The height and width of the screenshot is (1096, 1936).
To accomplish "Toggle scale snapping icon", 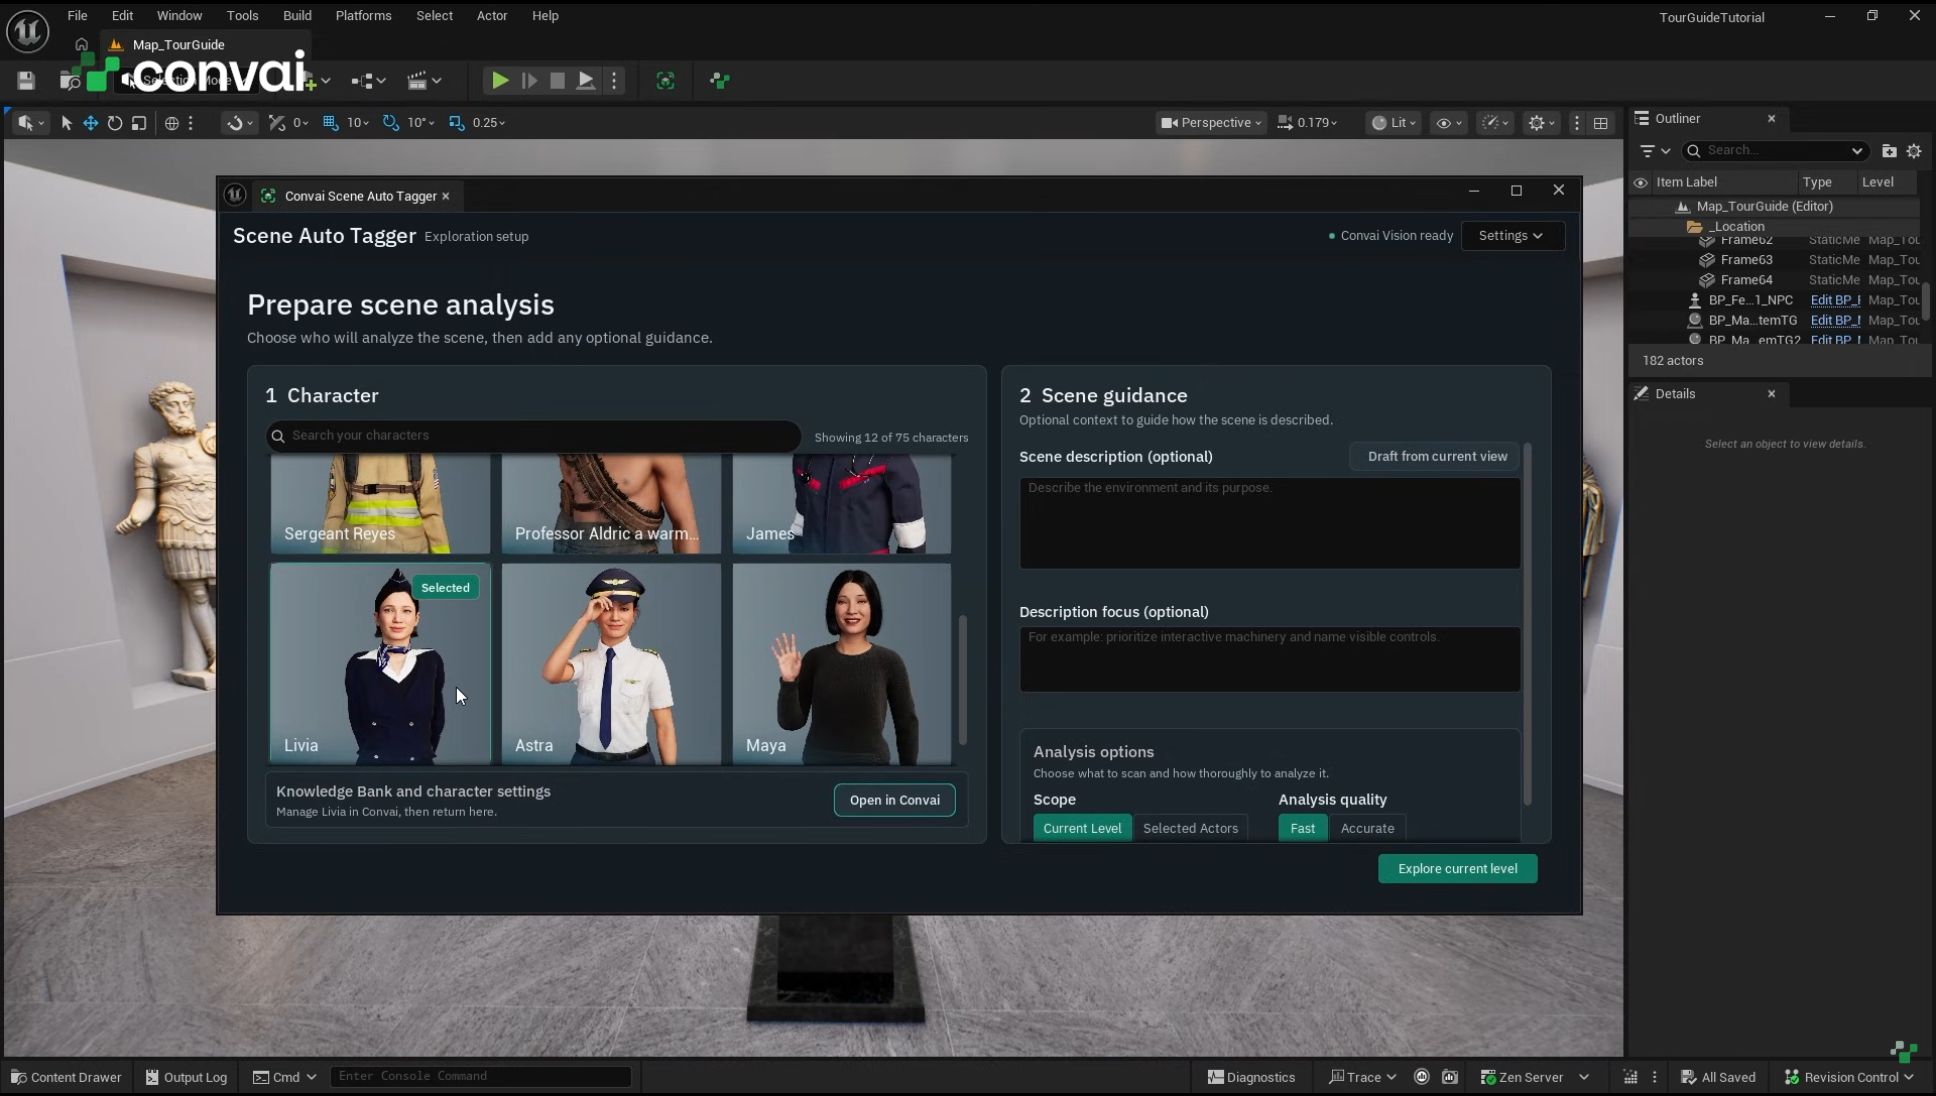I will 457,123.
